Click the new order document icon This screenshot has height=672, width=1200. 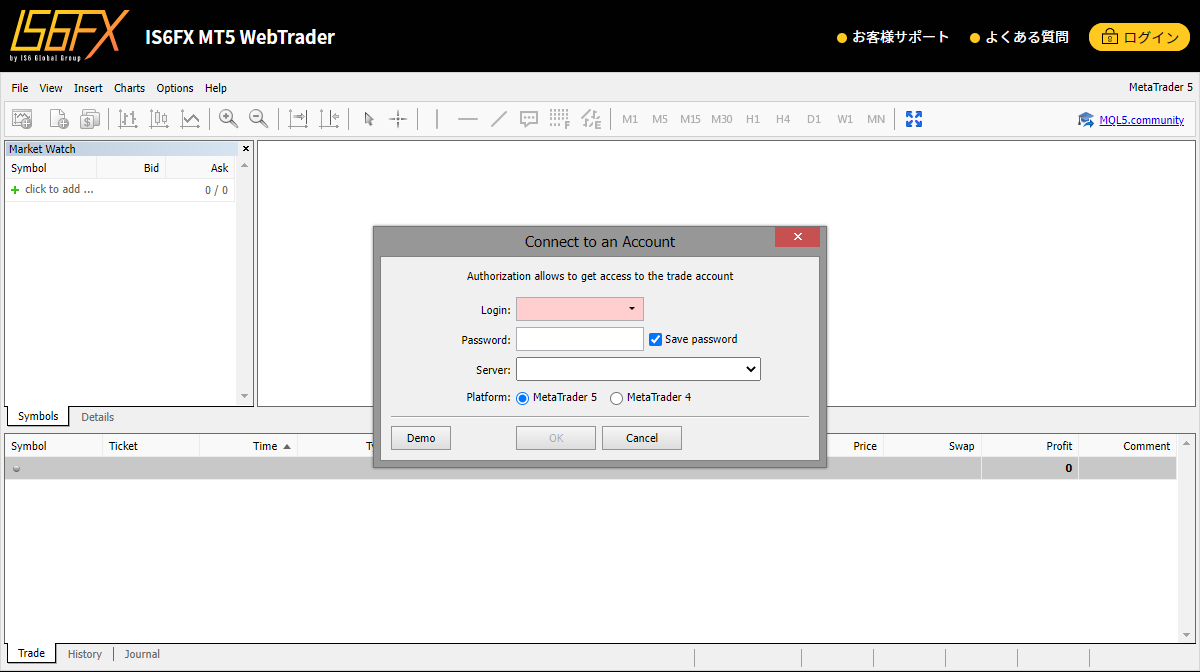(58, 119)
